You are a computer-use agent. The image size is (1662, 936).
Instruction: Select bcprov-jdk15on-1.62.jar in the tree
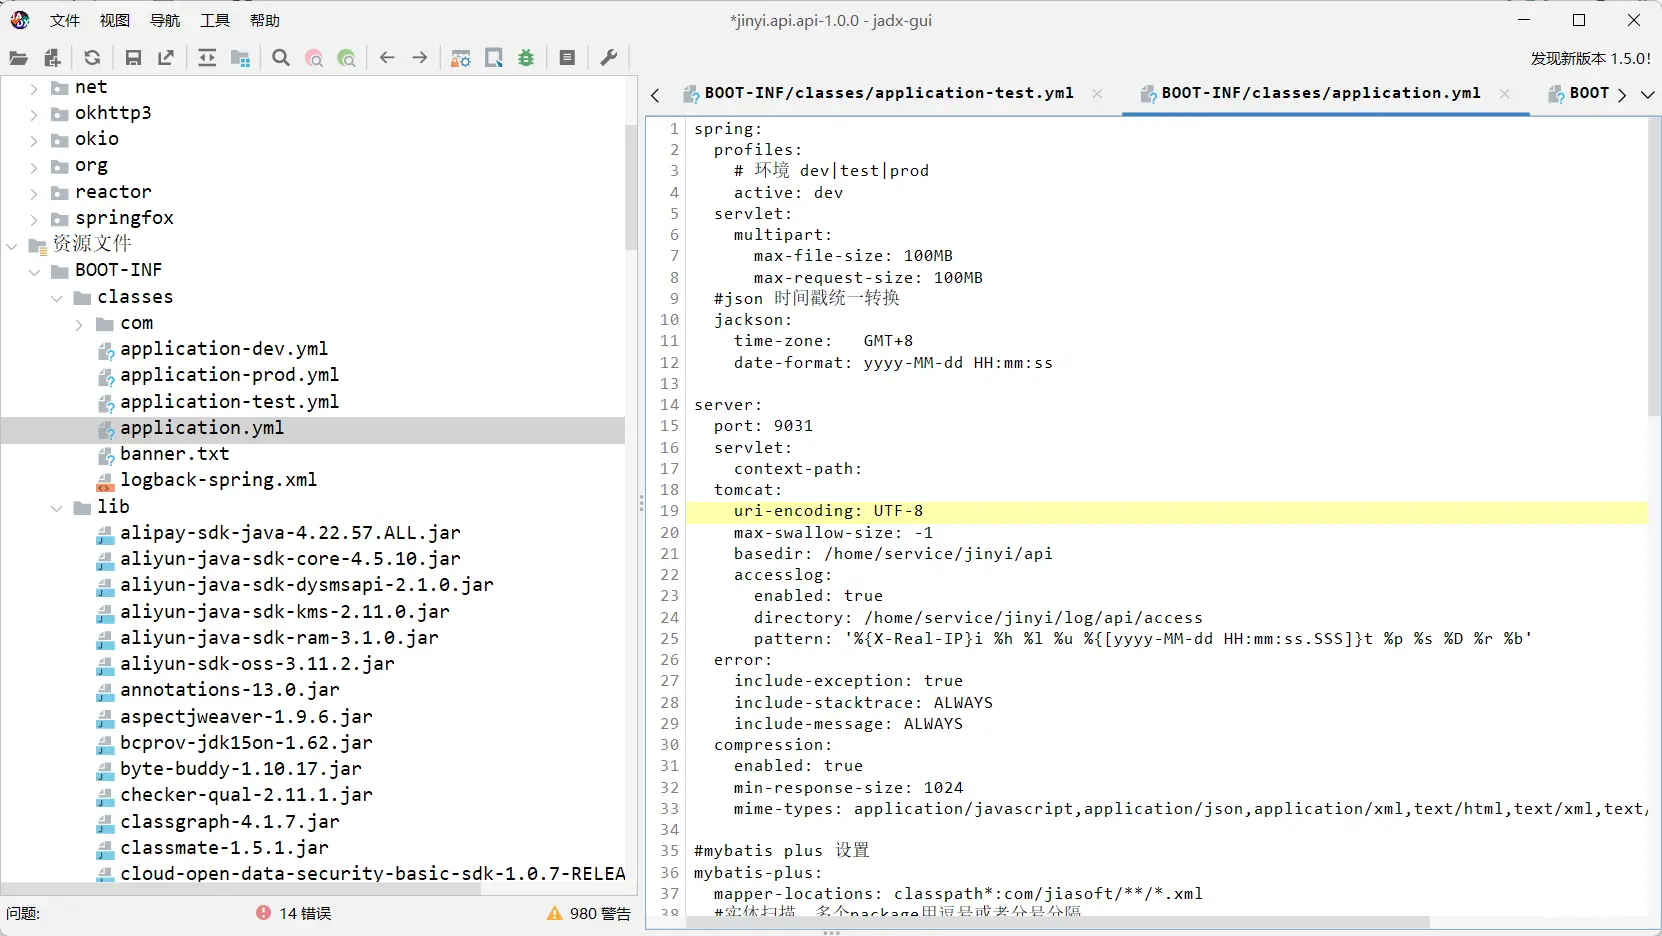(246, 743)
